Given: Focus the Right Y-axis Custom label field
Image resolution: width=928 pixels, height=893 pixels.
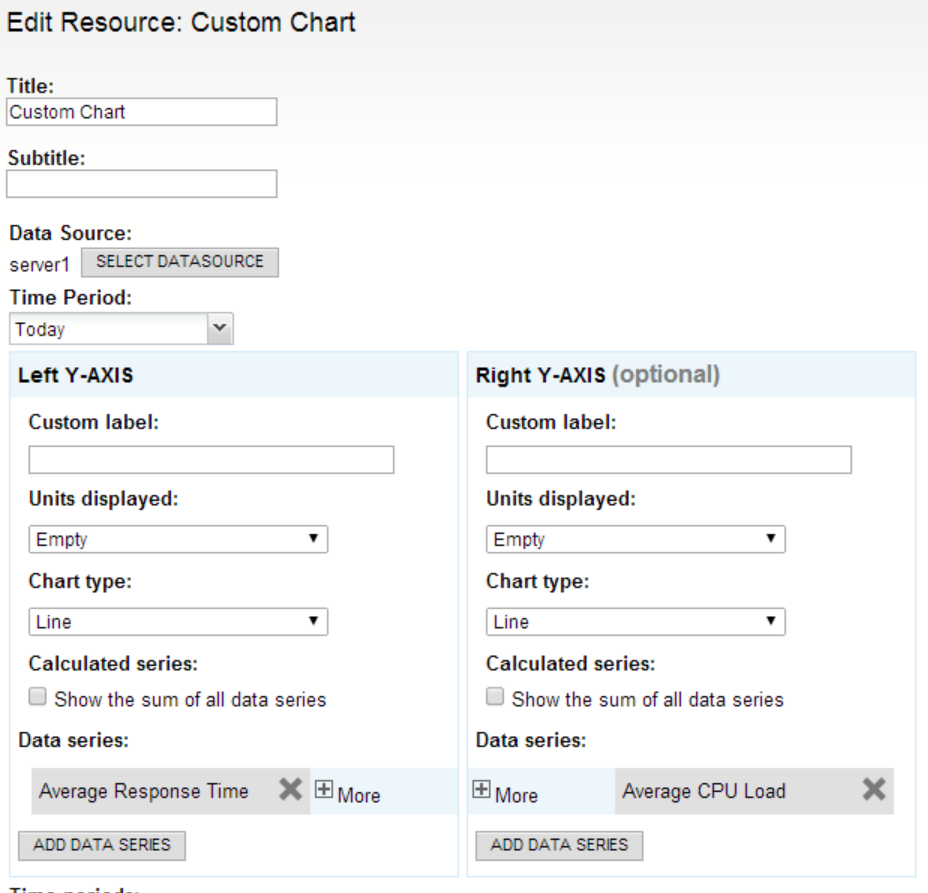Looking at the screenshot, I should [668, 460].
